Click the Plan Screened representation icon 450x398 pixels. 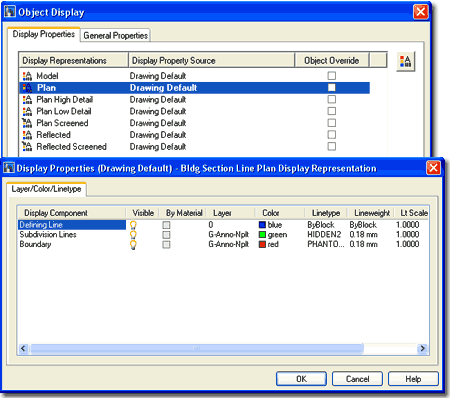pyautogui.click(x=27, y=123)
